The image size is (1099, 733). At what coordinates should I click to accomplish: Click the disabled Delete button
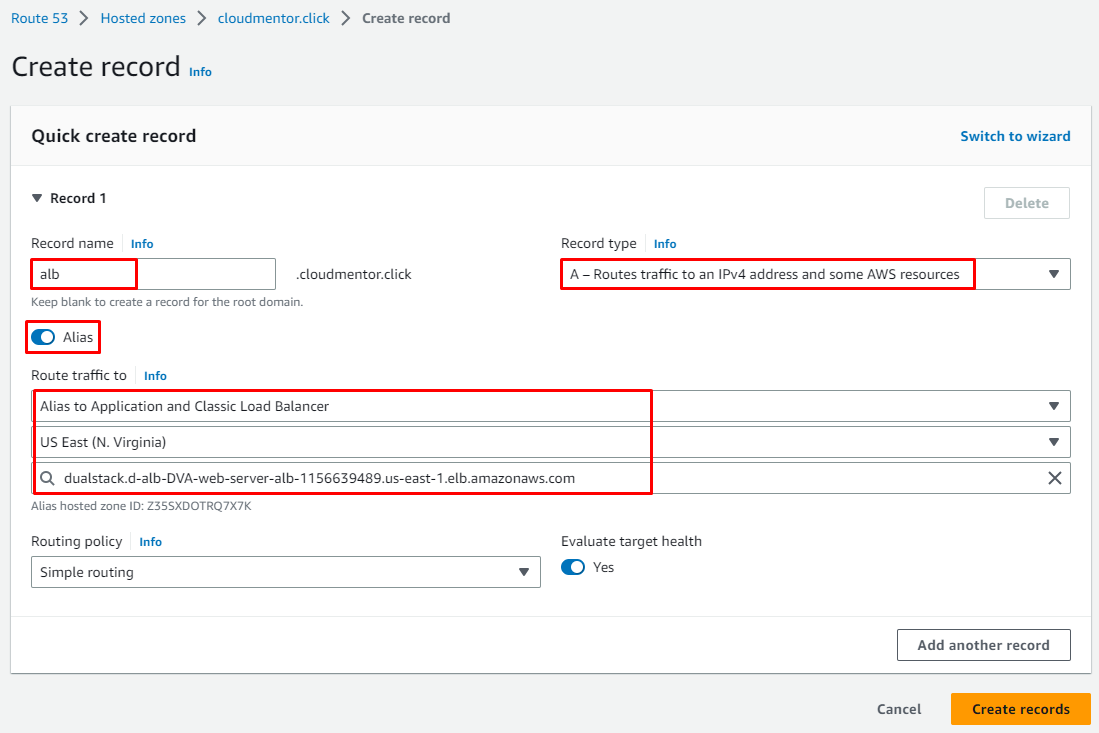(x=1026, y=203)
